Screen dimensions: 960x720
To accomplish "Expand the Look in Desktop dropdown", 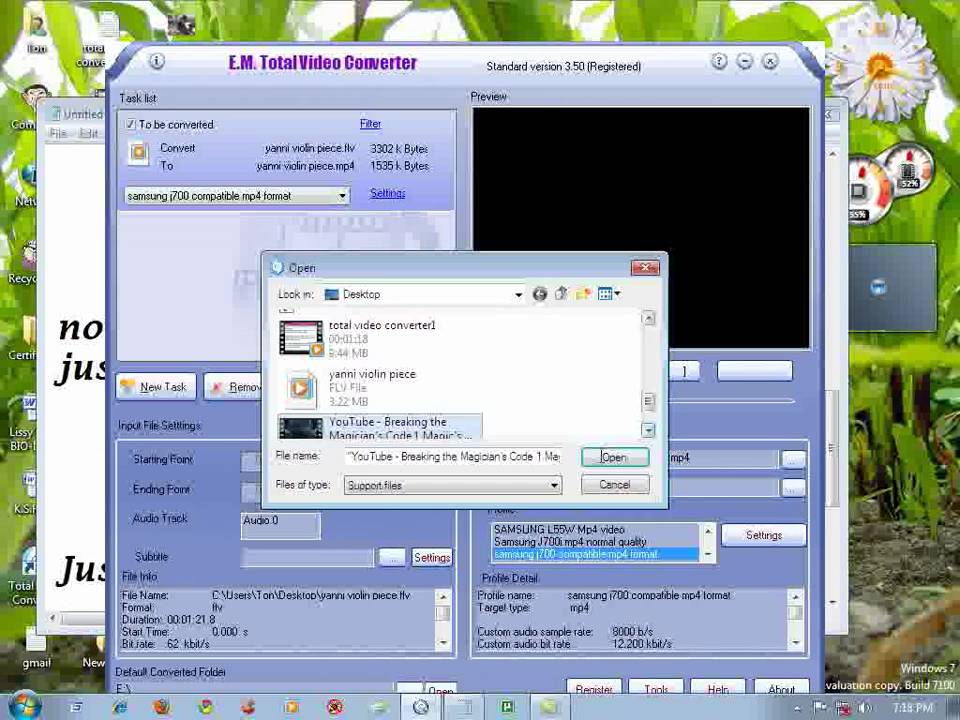I will coord(518,294).
